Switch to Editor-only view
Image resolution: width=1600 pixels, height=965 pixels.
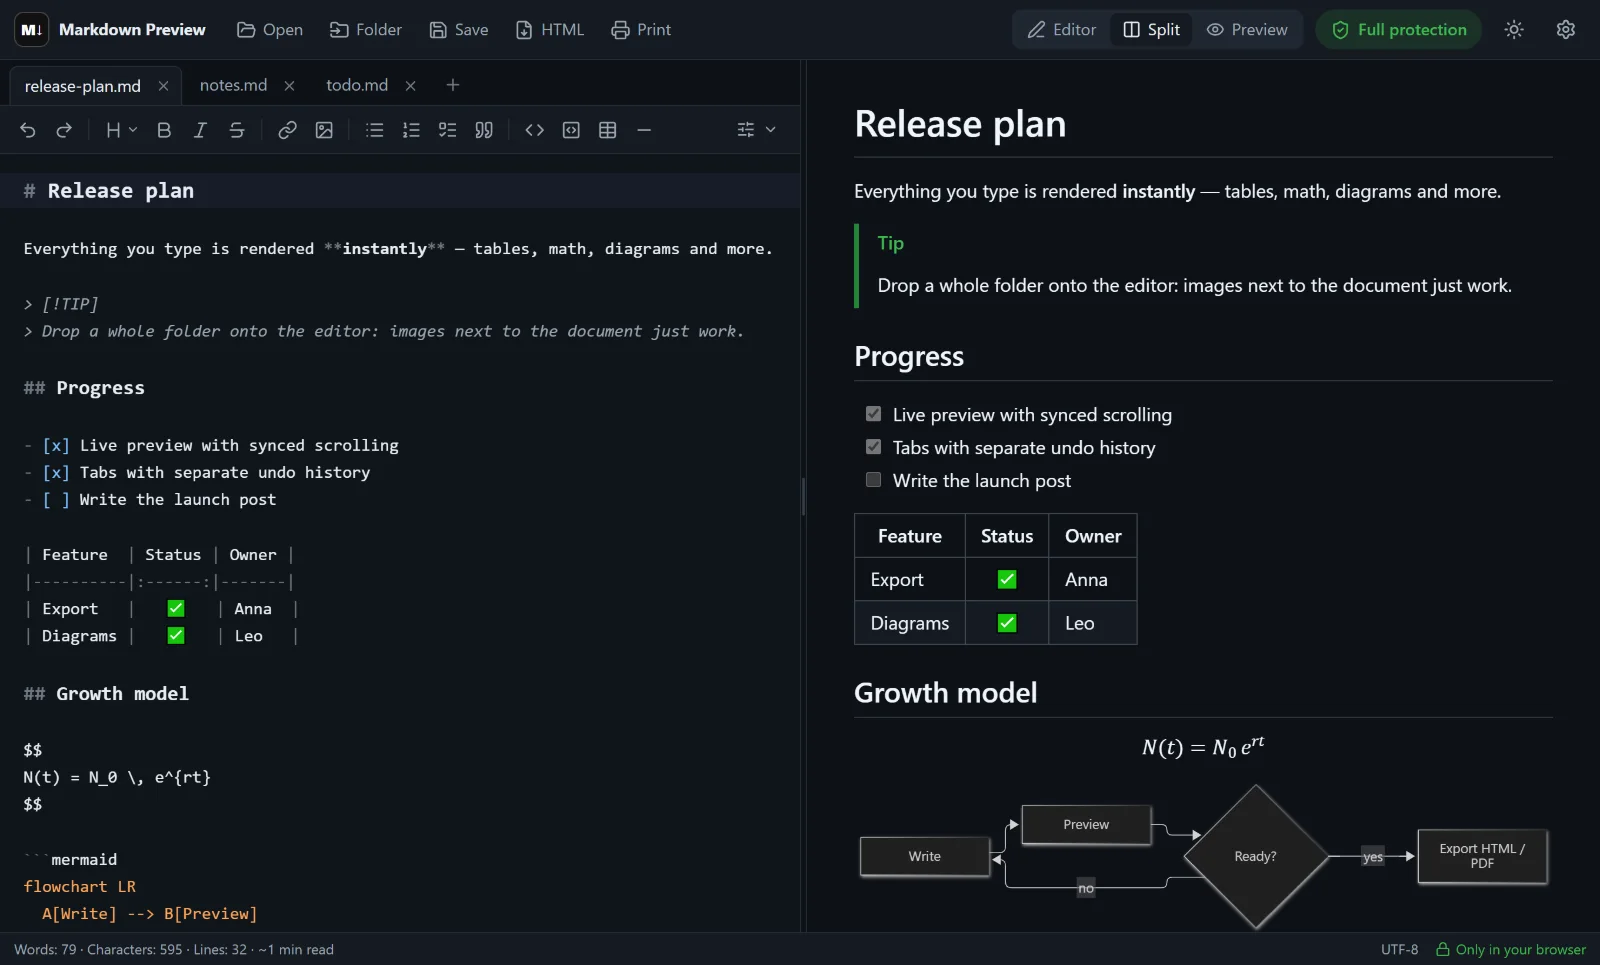1062,30
